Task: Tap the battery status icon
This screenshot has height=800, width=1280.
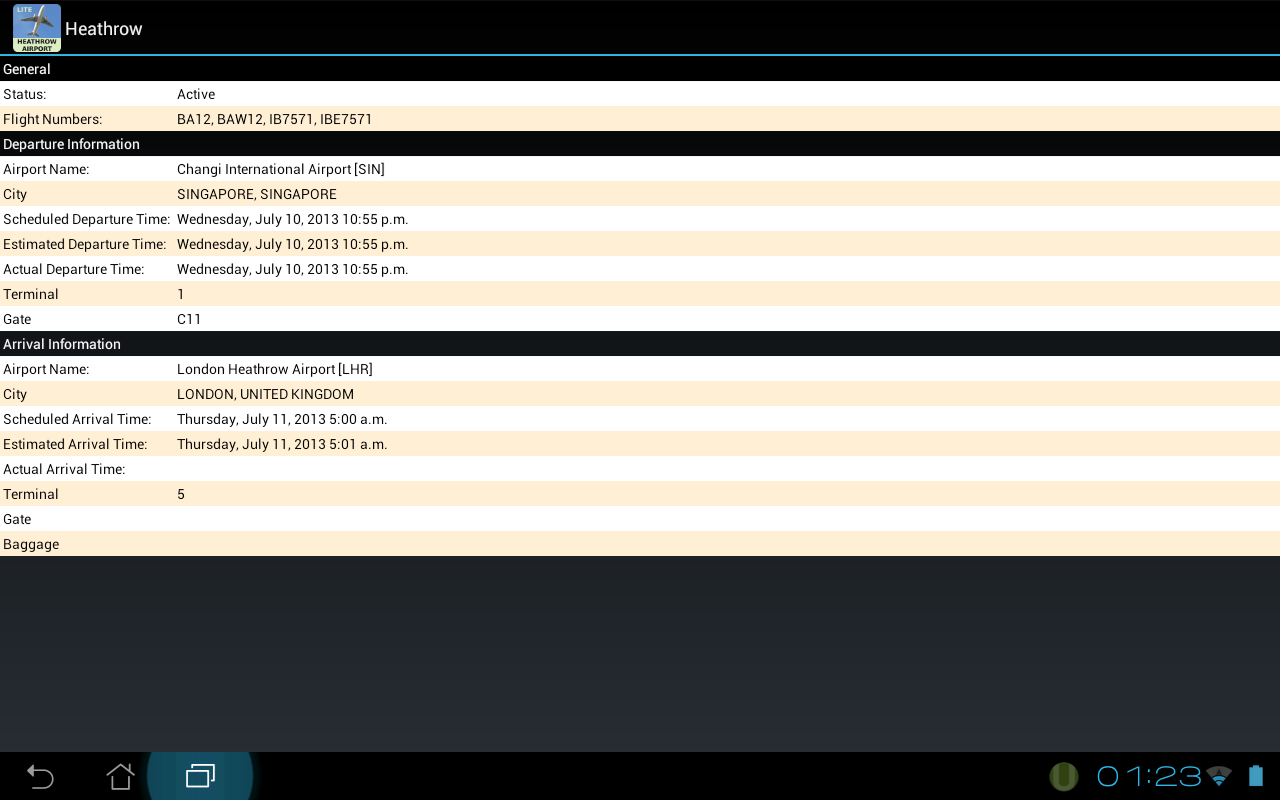Action: (x=1256, y=776)
